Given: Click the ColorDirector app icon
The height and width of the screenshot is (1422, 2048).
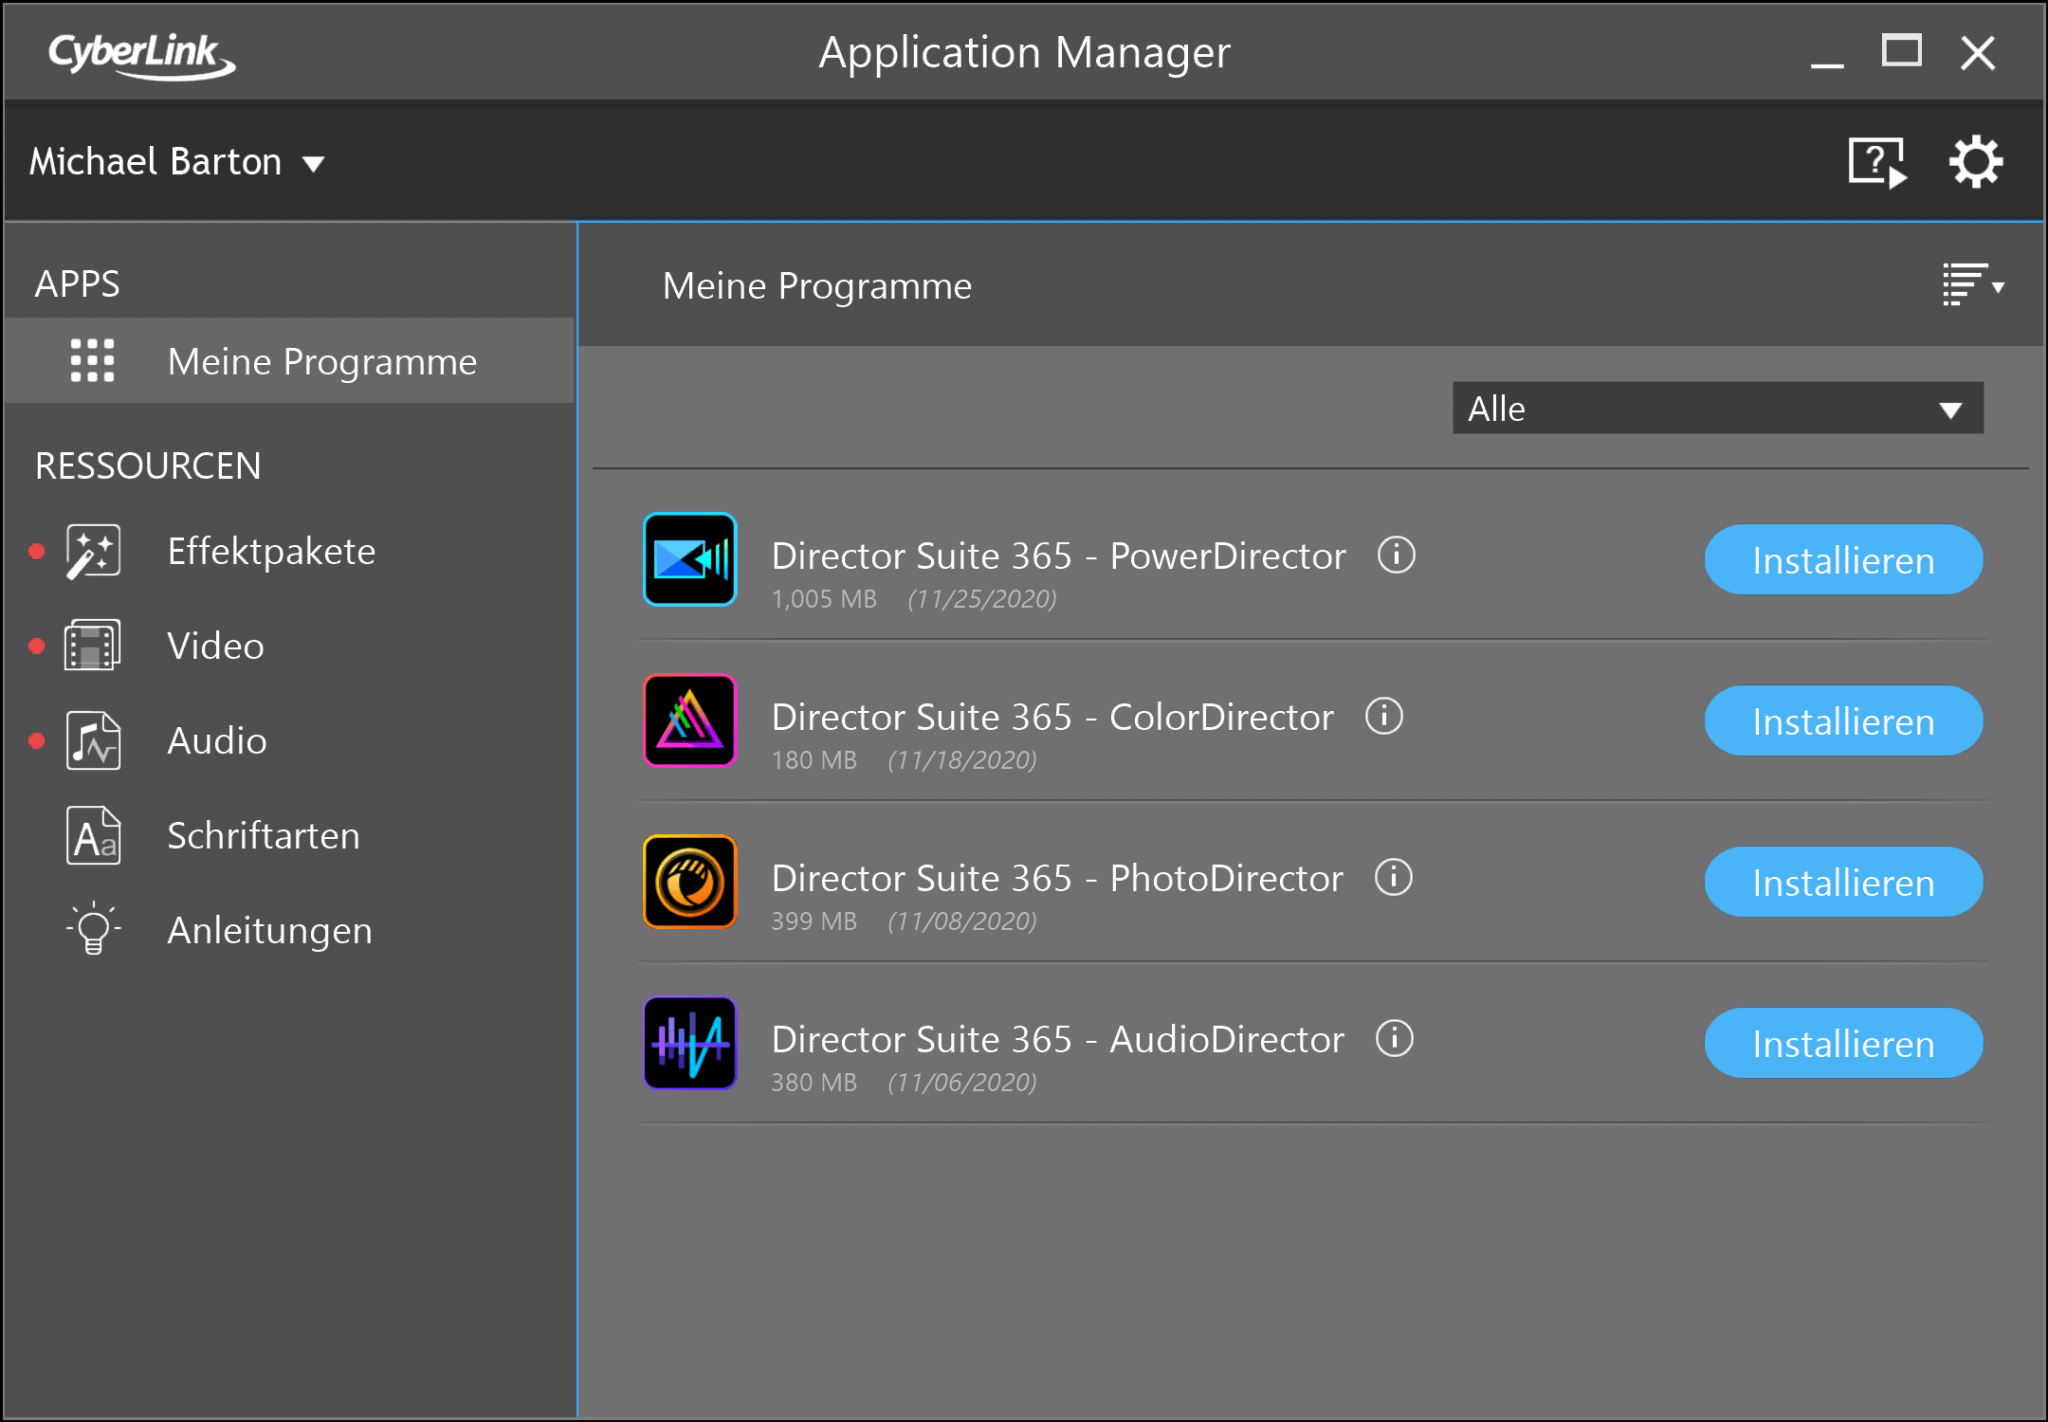Looking at the screenshot, I should tap(690, 720).
